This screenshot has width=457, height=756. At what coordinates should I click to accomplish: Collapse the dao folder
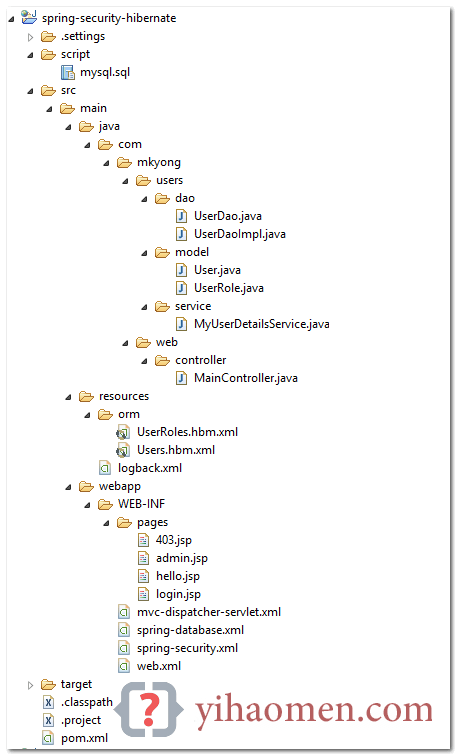tap(144, 199)
